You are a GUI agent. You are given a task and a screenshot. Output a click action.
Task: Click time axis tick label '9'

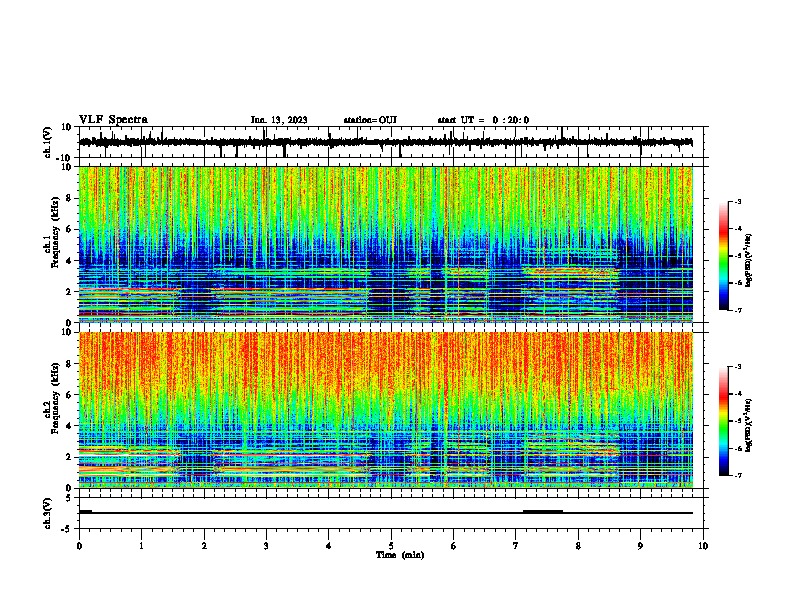(x=640, y=546)
